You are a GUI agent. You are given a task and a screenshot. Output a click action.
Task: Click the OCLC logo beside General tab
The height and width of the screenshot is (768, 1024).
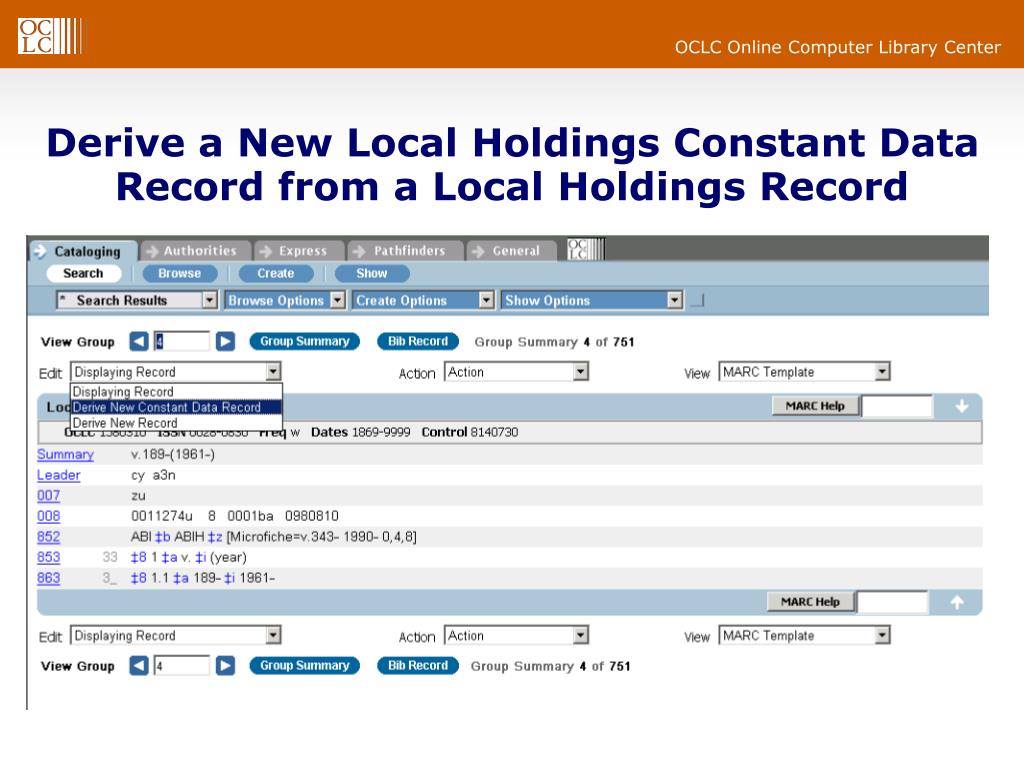pyautogui.click(x=586, y=249)
